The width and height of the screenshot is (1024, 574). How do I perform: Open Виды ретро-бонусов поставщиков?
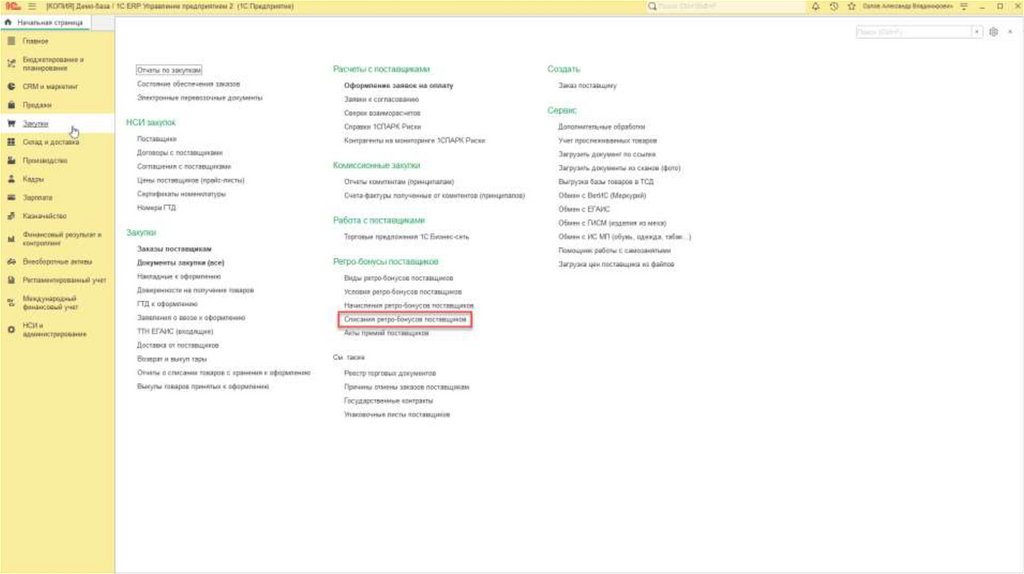[x=398, y=278]
